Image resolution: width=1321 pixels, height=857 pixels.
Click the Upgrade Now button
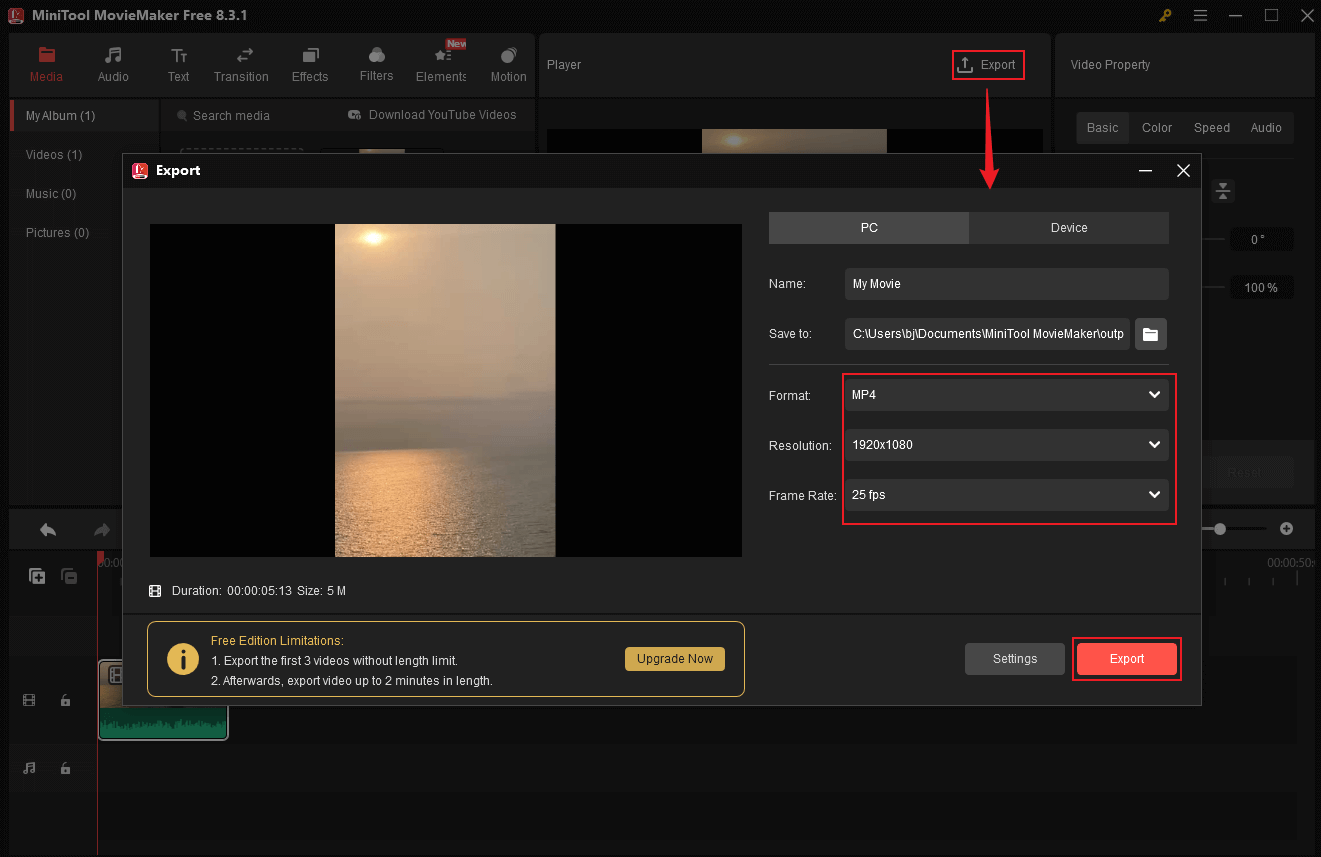(674, 658)
